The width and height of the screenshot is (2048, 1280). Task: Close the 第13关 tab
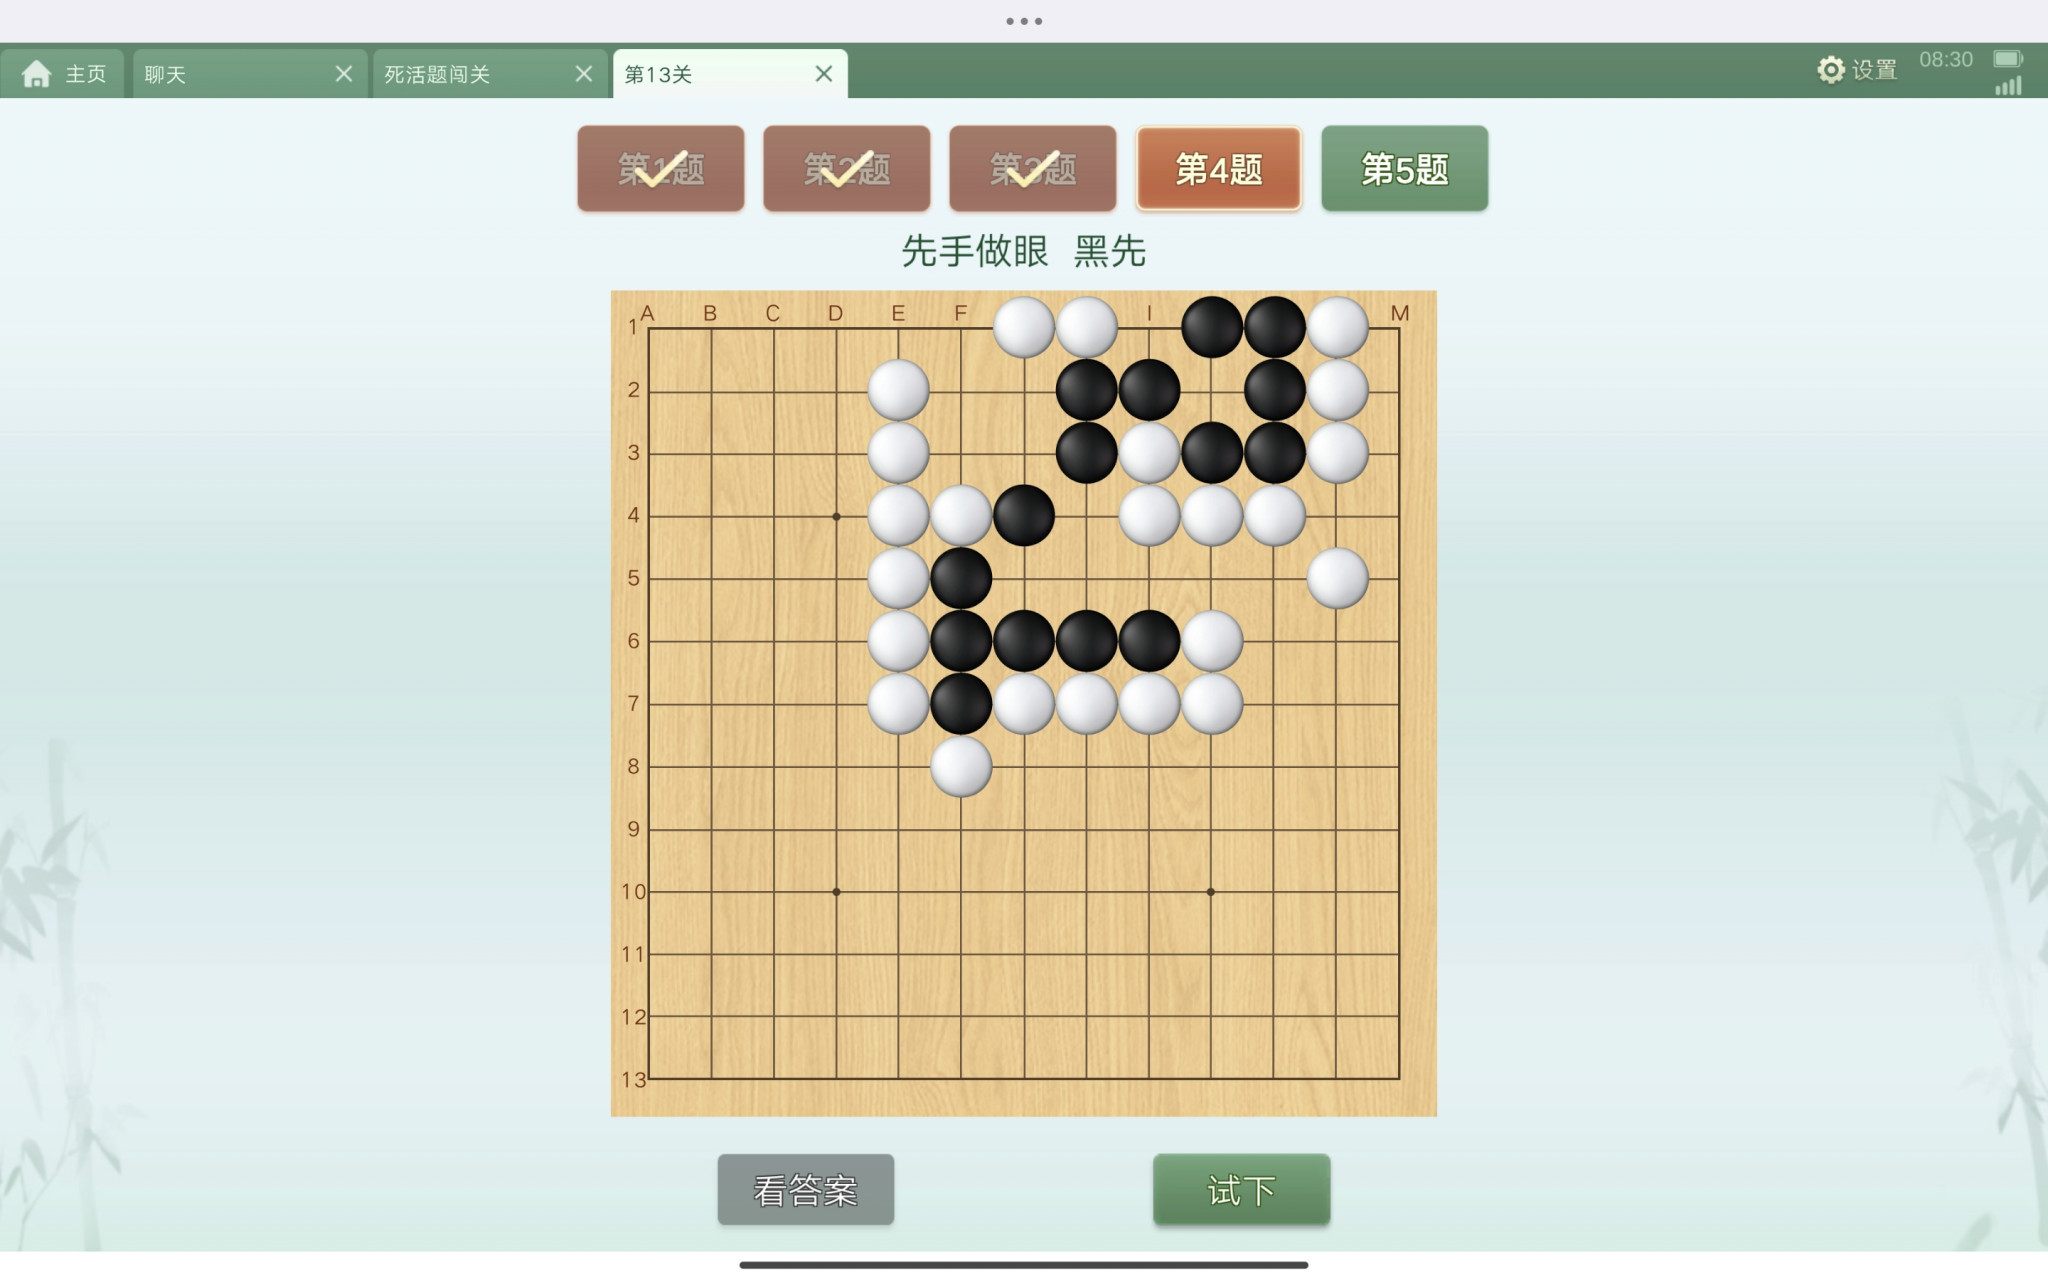point(824,74)
